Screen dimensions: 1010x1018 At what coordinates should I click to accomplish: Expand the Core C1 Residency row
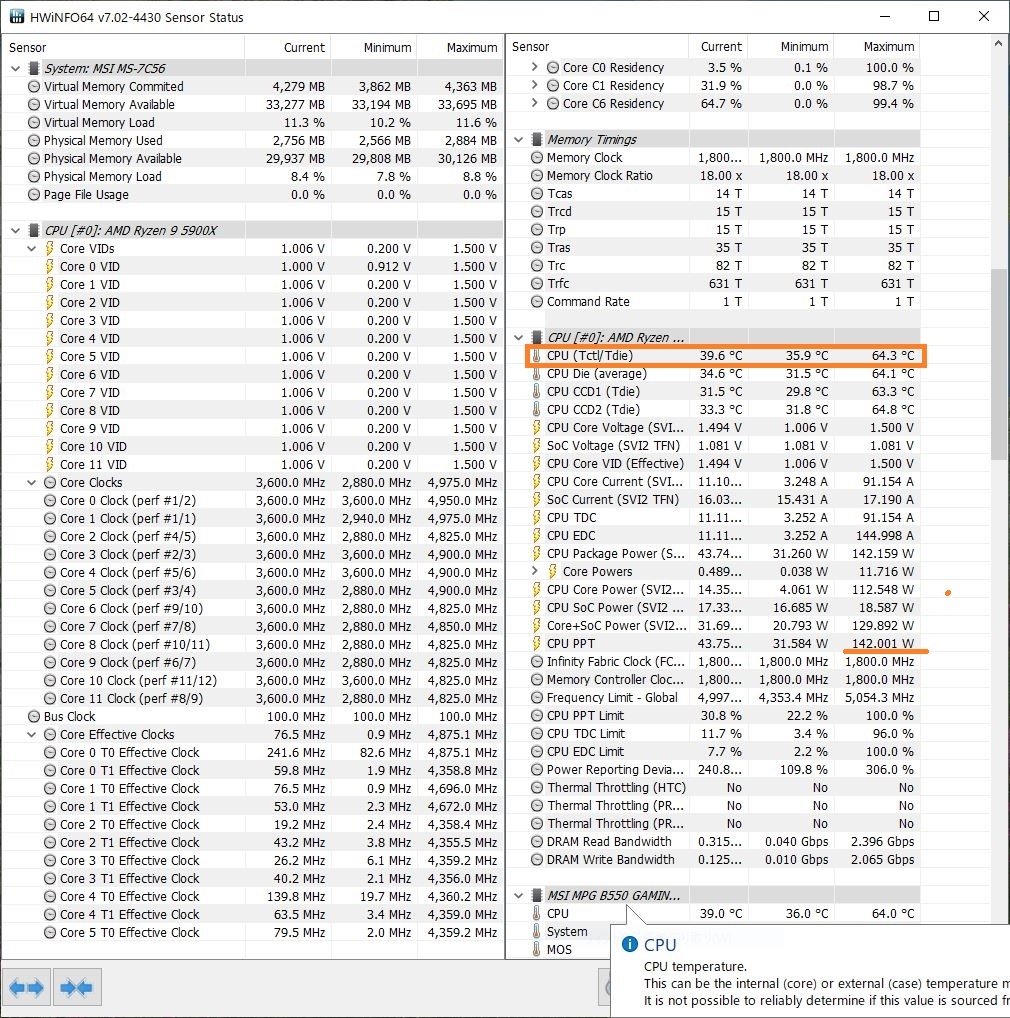click(534, 85)
